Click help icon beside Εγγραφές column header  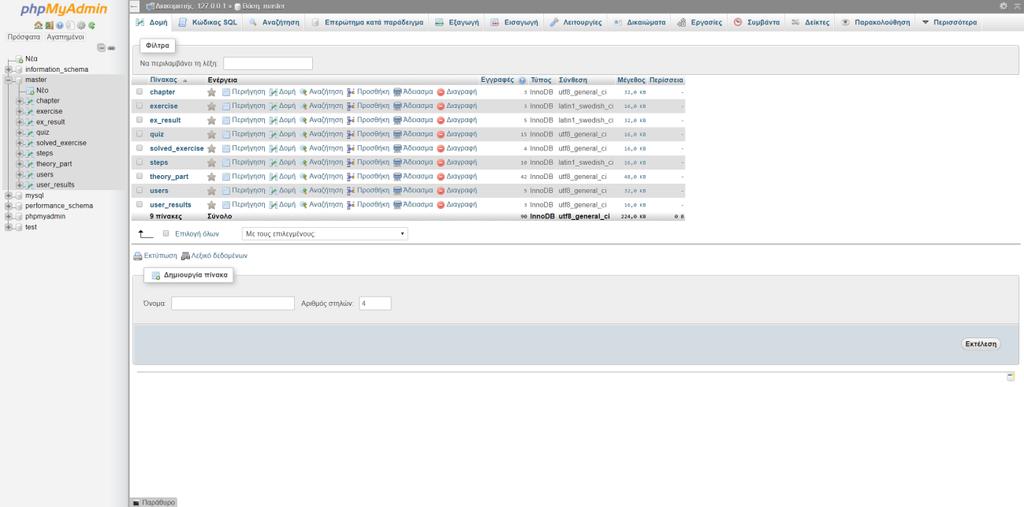click(x=522, y=80)
